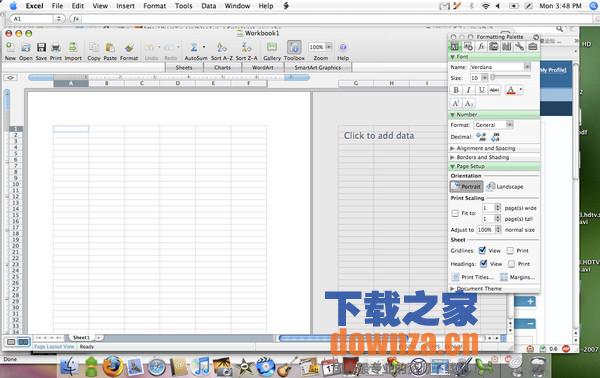
Task: Open the Data menu
Action: (209, 6)
